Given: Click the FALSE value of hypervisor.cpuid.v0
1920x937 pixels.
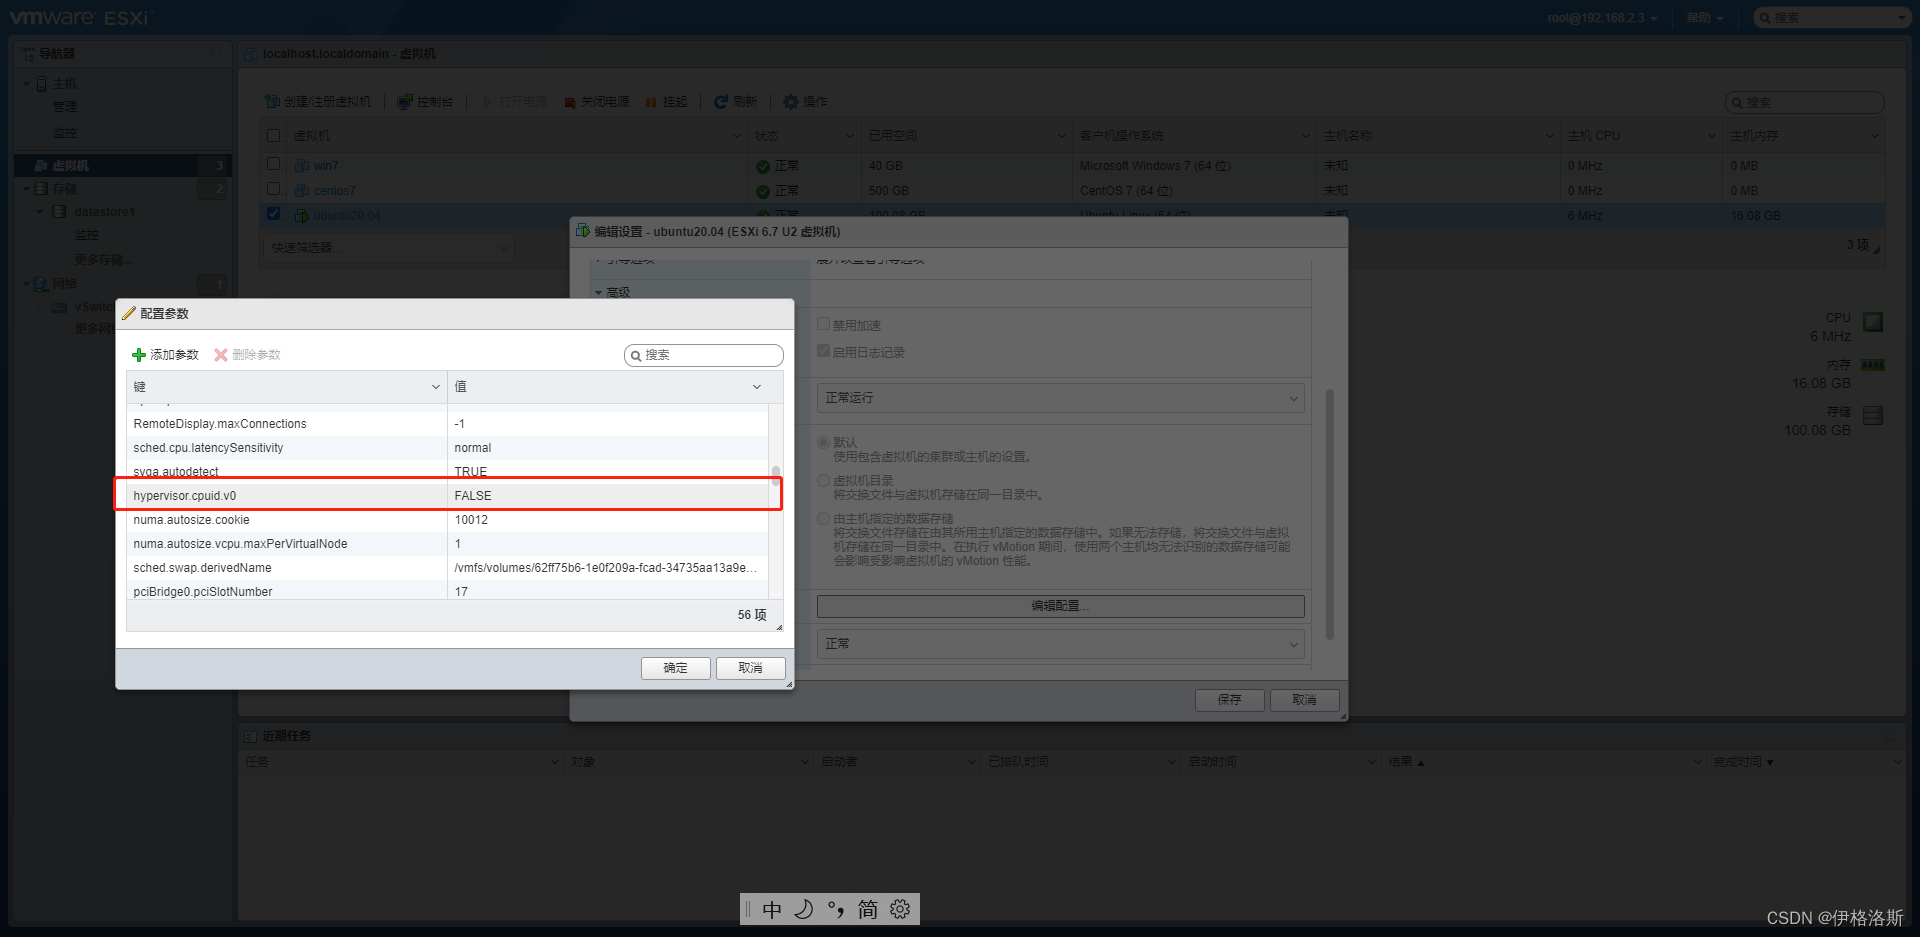Looking at the screenshot, I should pyautogui.click(x=473, y=496).
